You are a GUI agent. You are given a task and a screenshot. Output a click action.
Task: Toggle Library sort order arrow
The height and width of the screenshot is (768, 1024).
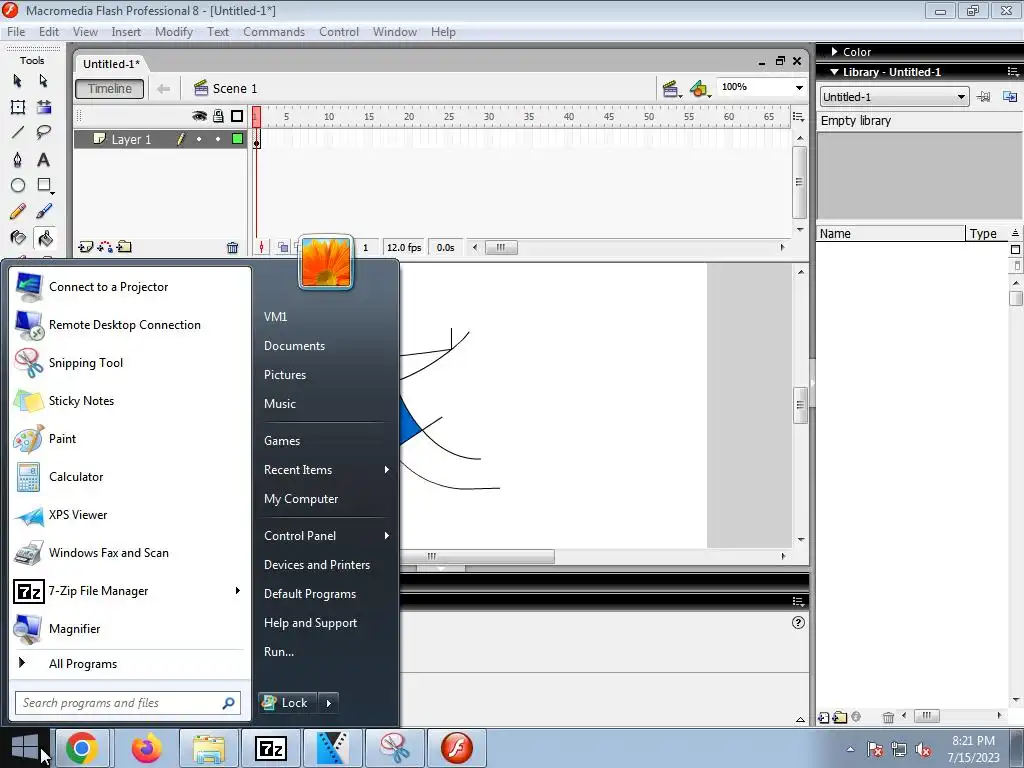(x=1016, y=233)
